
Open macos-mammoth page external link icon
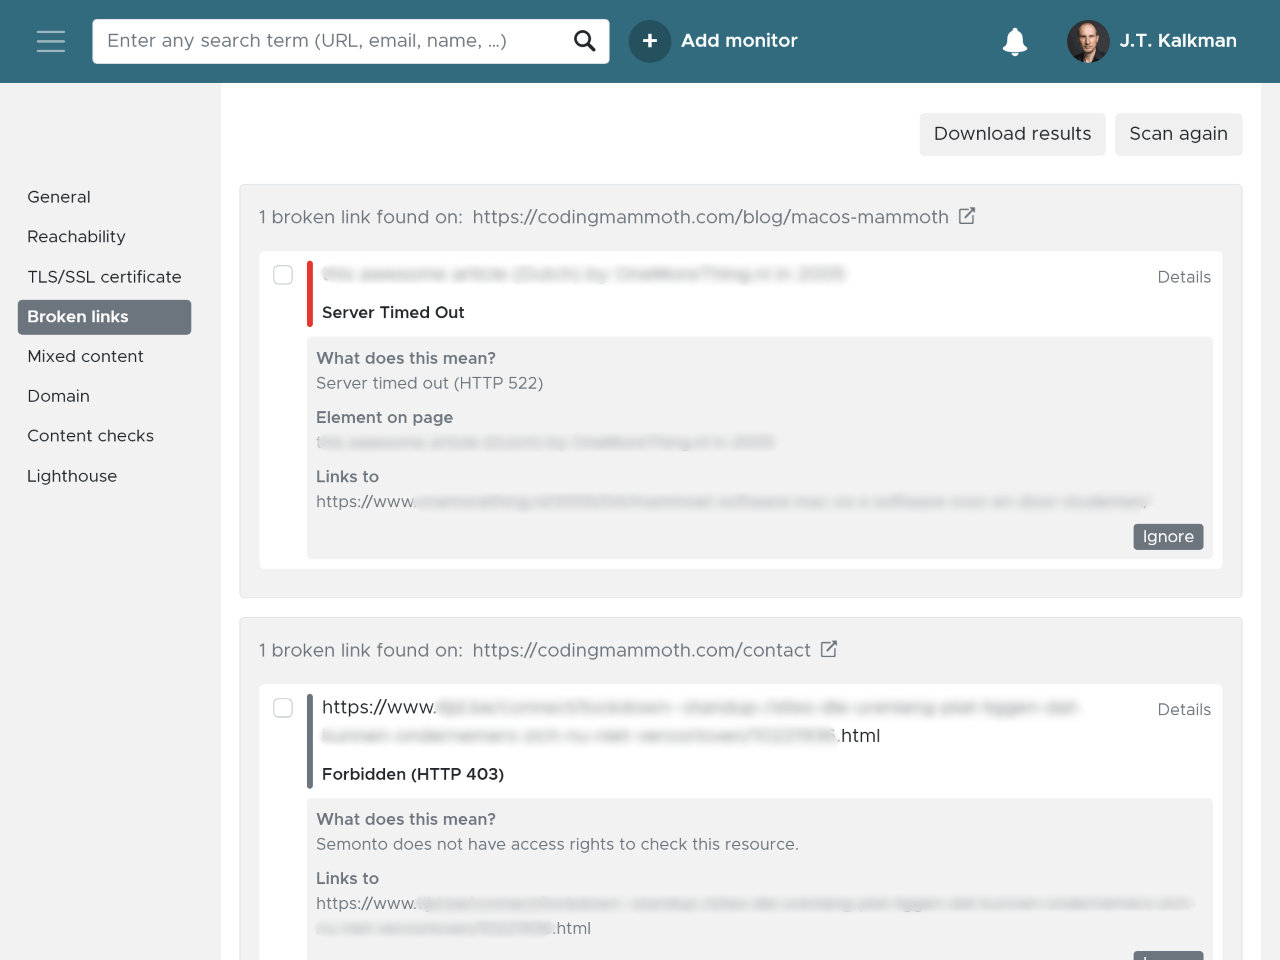tap(967, 216)
